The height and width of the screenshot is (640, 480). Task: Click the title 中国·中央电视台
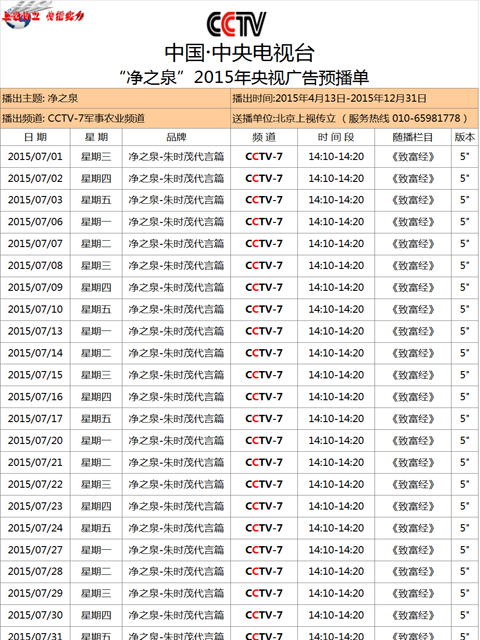tap(240, 53)
